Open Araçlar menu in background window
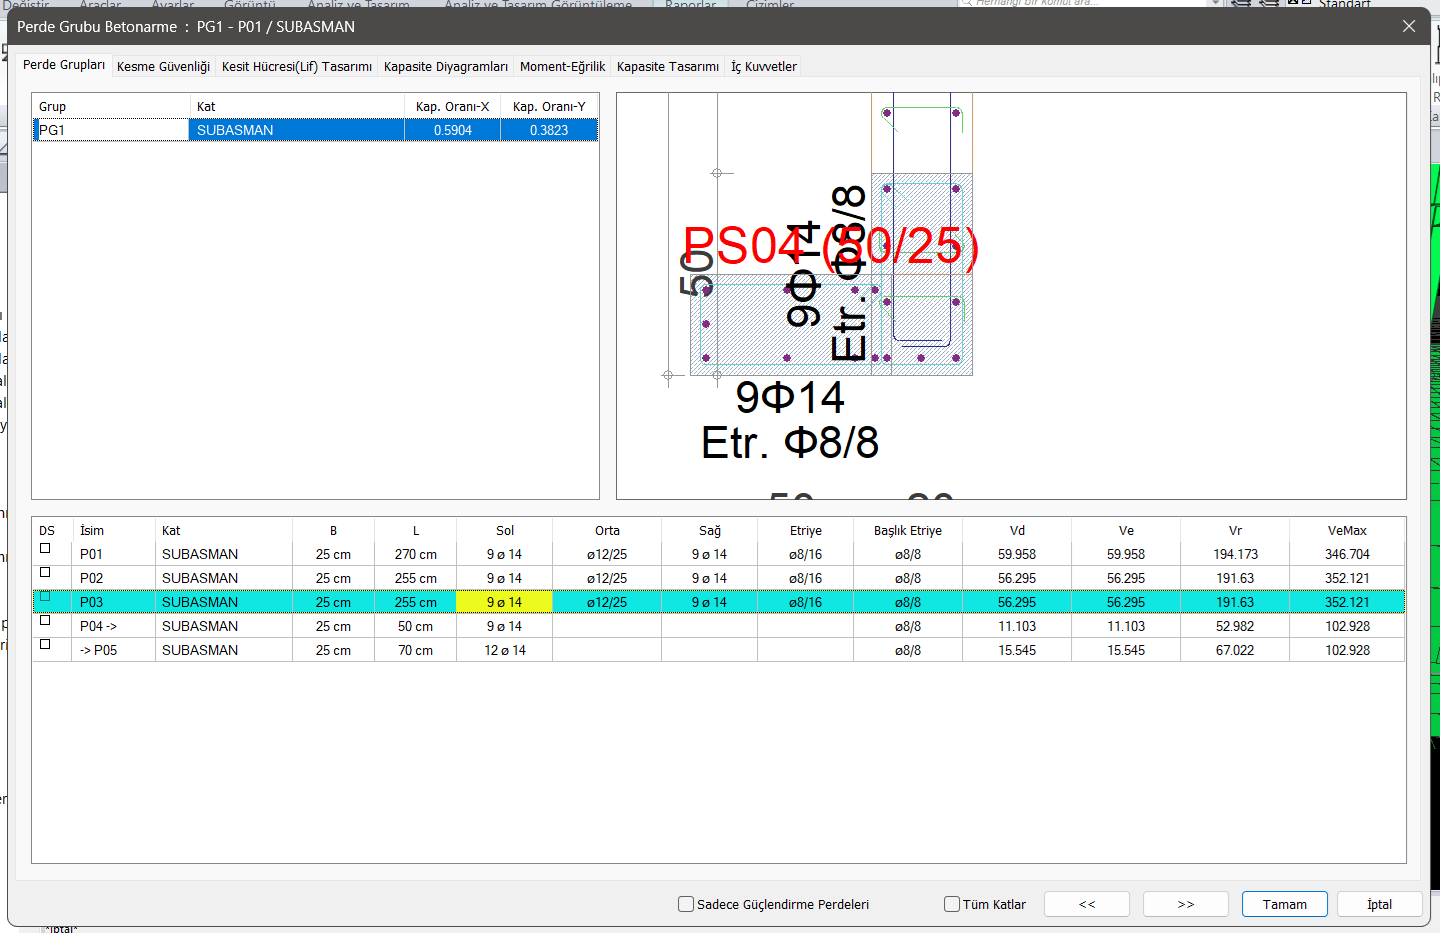 click(x=100, y=5)
